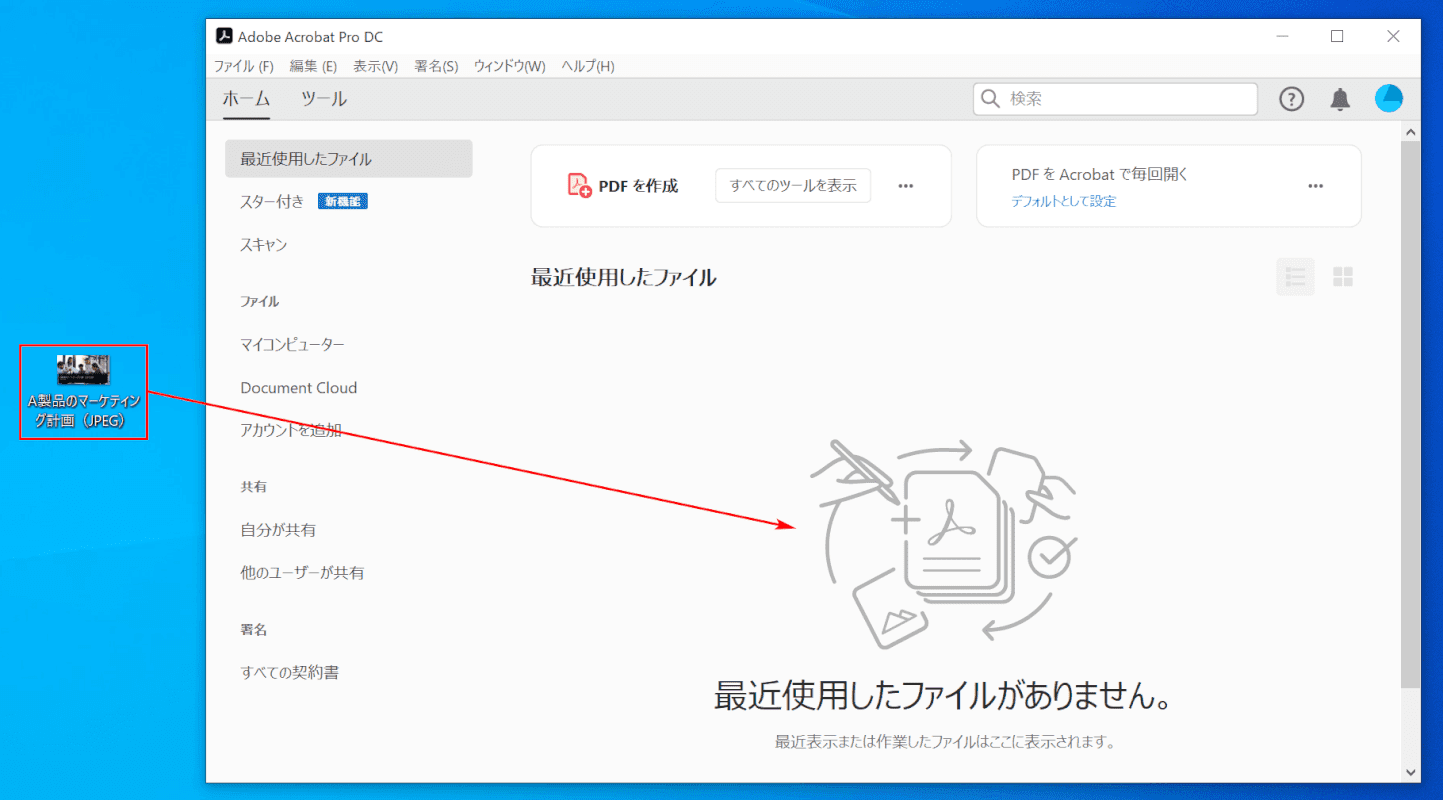Screen dimensions: 1443x800
Task: Switch to list view of recent files
Action: click(1295, 277)
